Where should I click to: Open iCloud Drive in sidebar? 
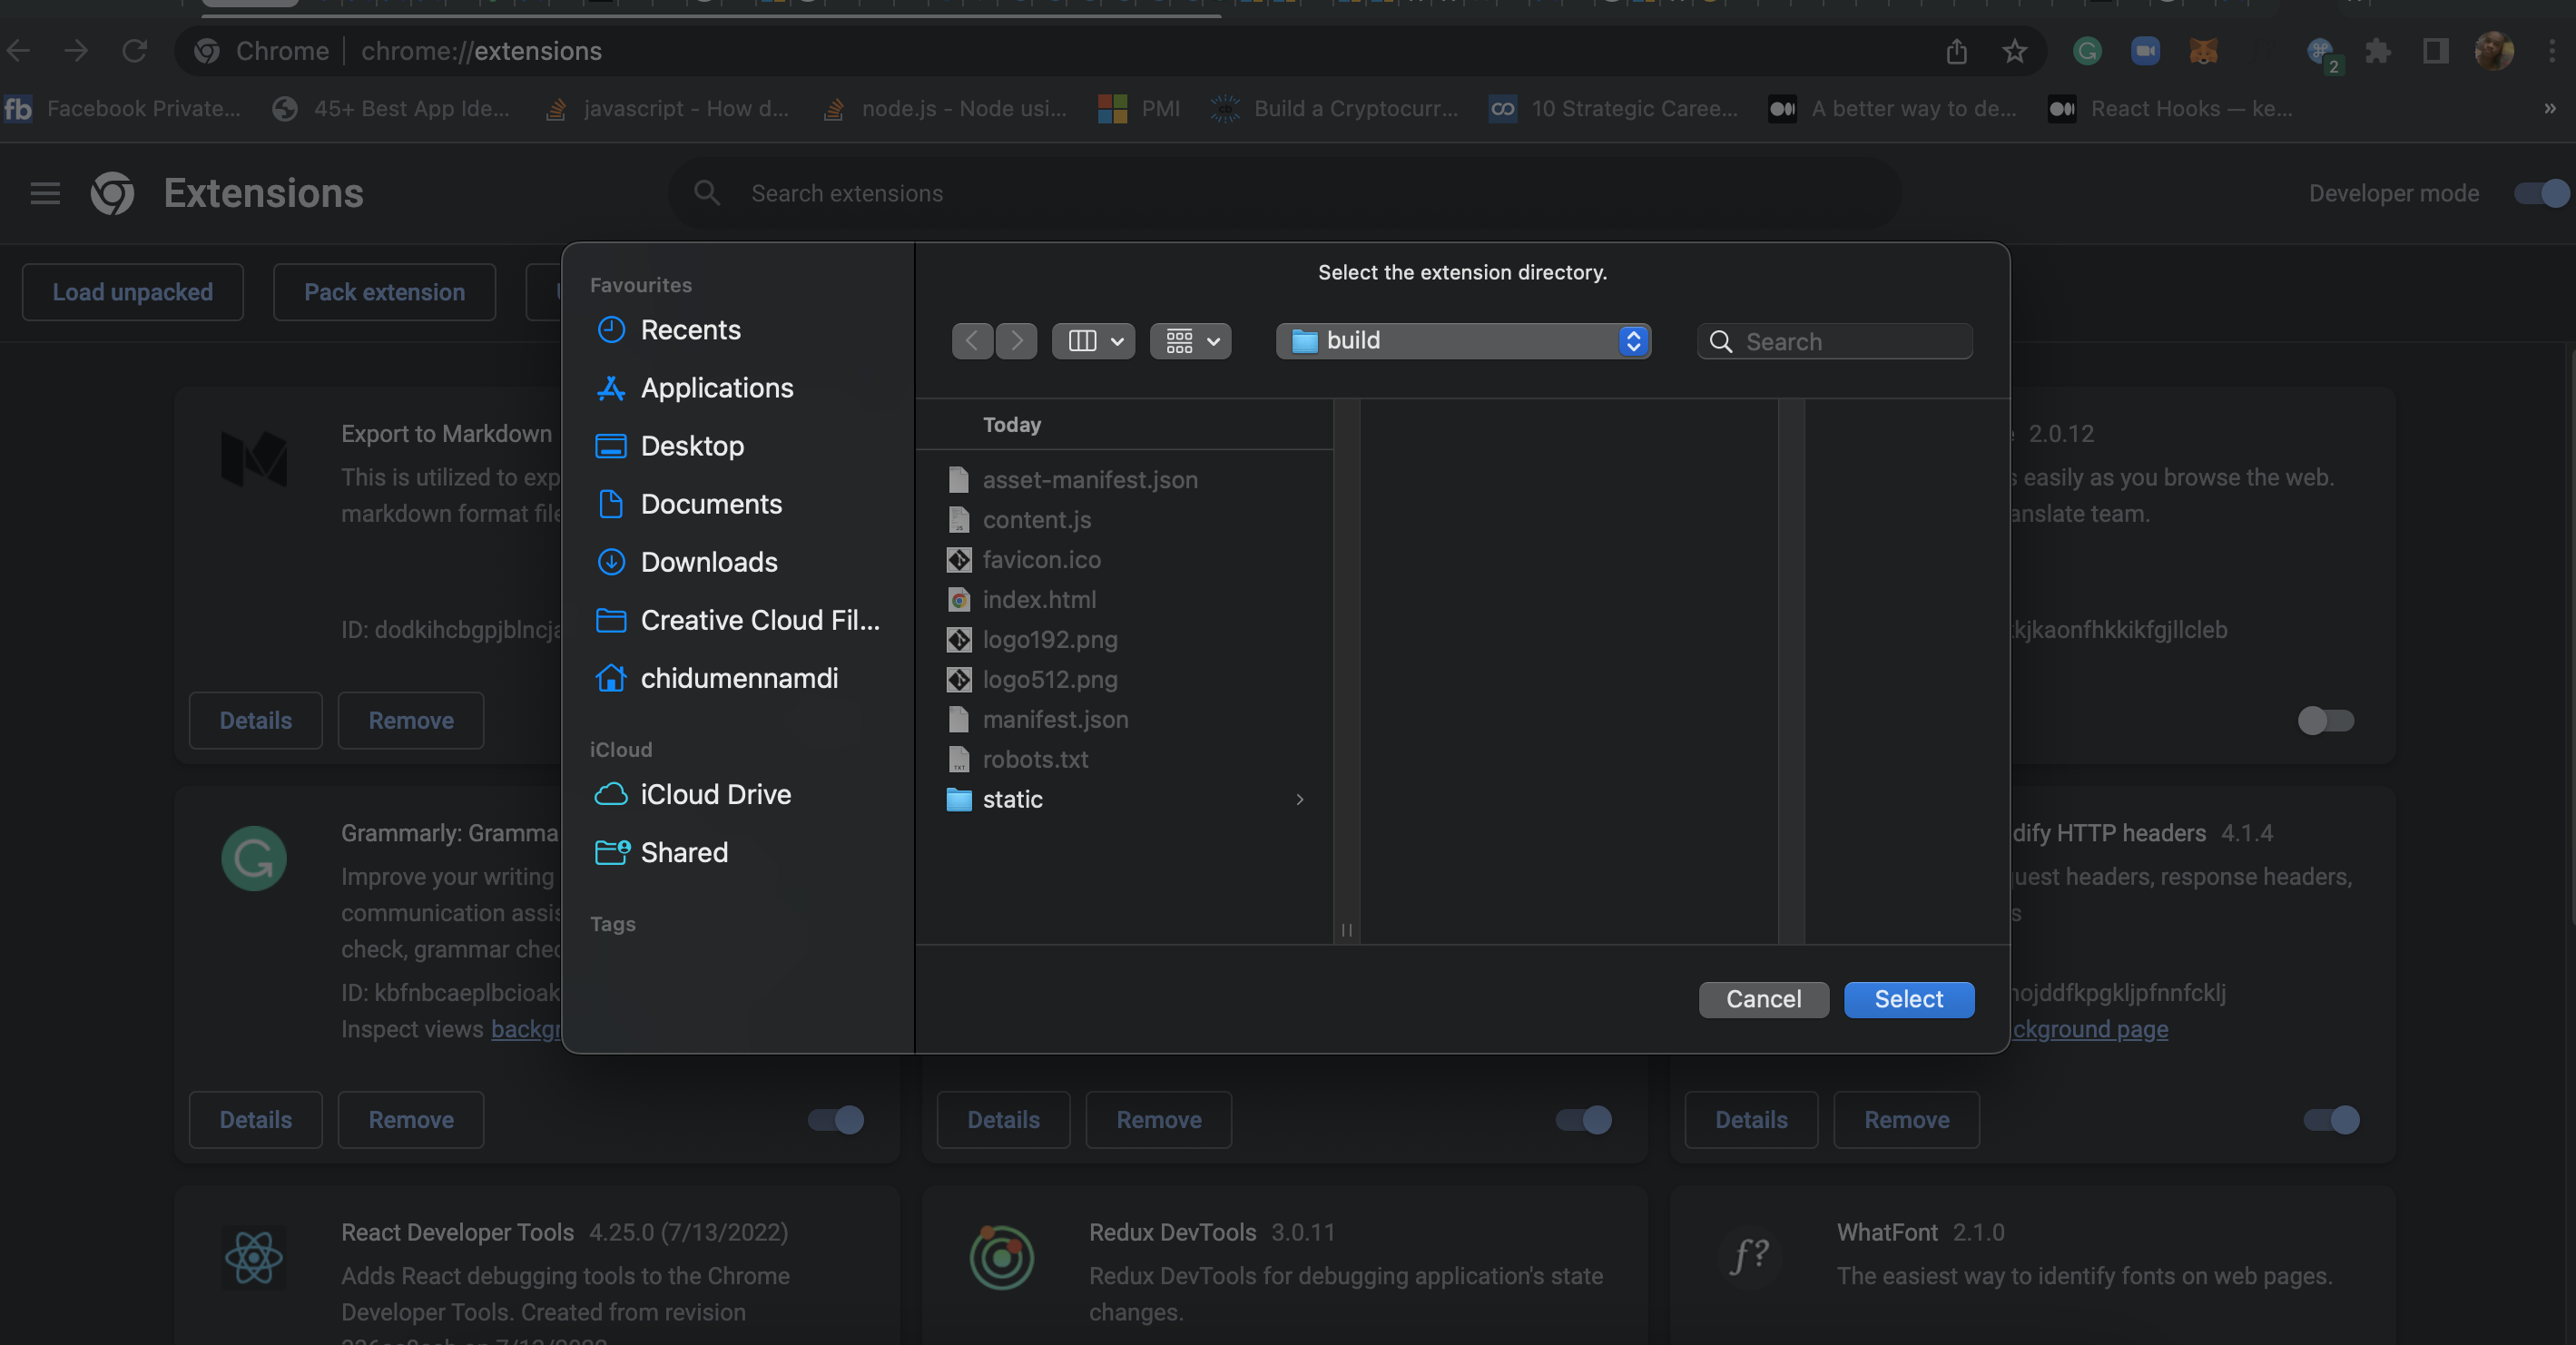coord(715,794)
